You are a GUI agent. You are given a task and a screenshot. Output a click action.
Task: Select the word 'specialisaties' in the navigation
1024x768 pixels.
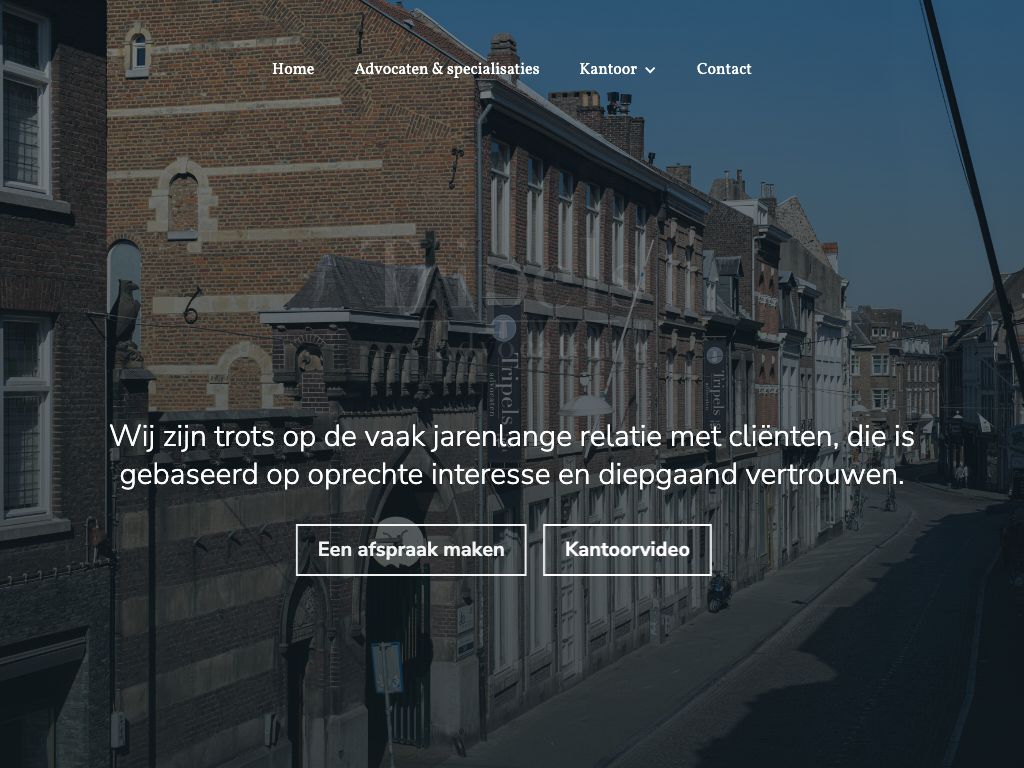[493, 69]
